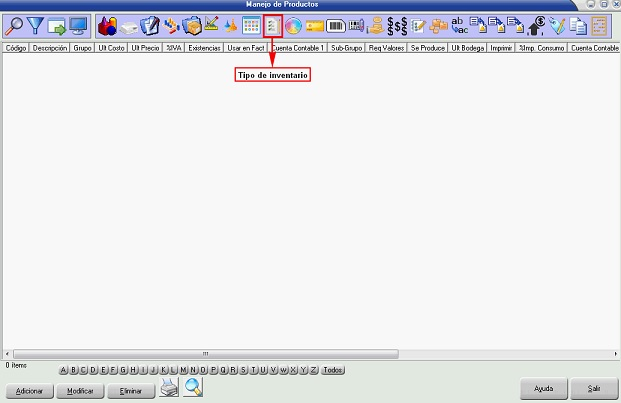The height and width of the screenshot is (403, 621).
Task: Click the triple dollar sign prices icon
Action: (x=397, y=26)
